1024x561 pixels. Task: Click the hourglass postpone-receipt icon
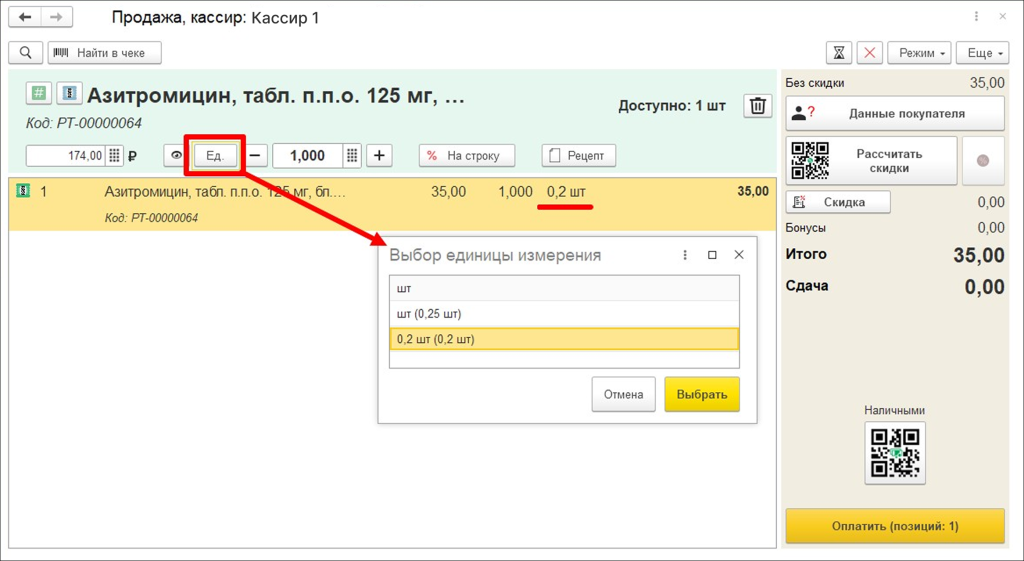(839, 53)
